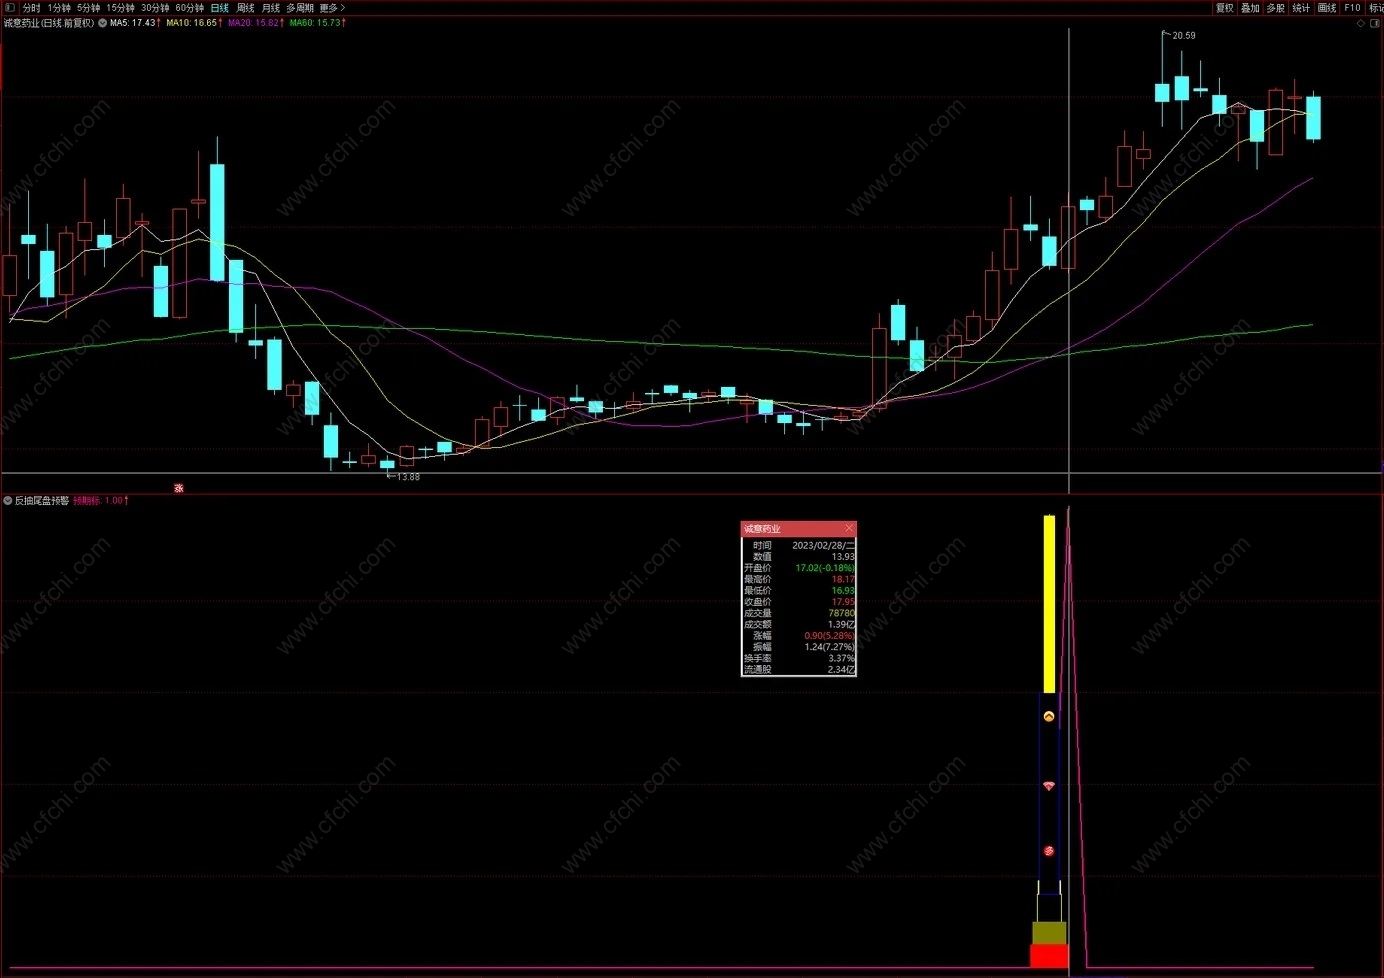The width and height of the screenshot is (1384, 978).
Task: Switch to 月线 monthly chart
Action: tap(271, 7)
